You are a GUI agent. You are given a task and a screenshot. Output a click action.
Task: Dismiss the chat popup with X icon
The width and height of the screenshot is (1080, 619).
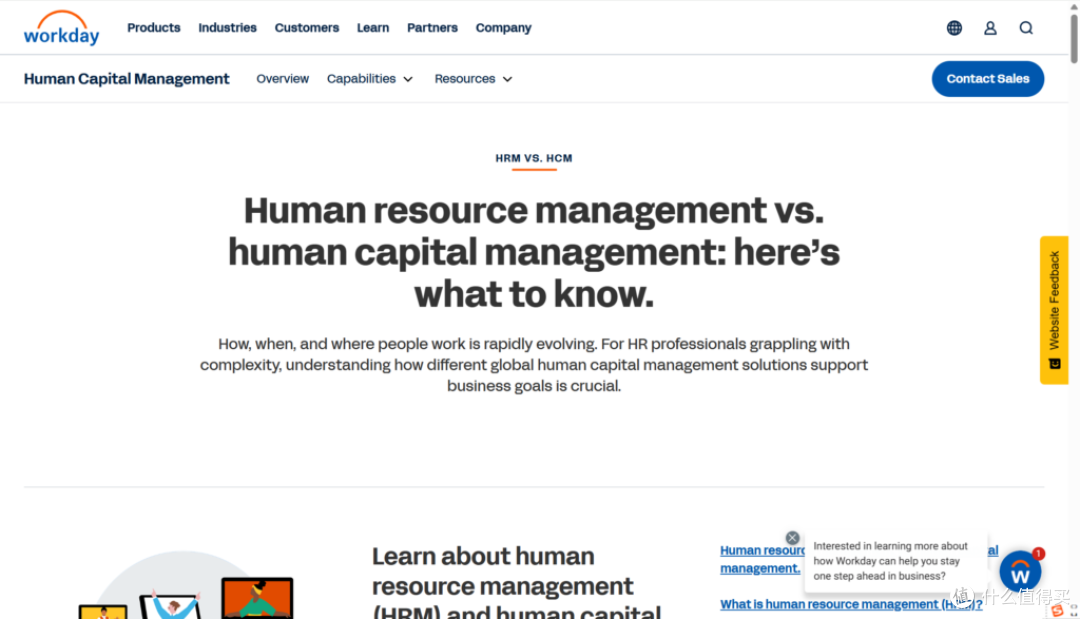(x=792, y=538)
